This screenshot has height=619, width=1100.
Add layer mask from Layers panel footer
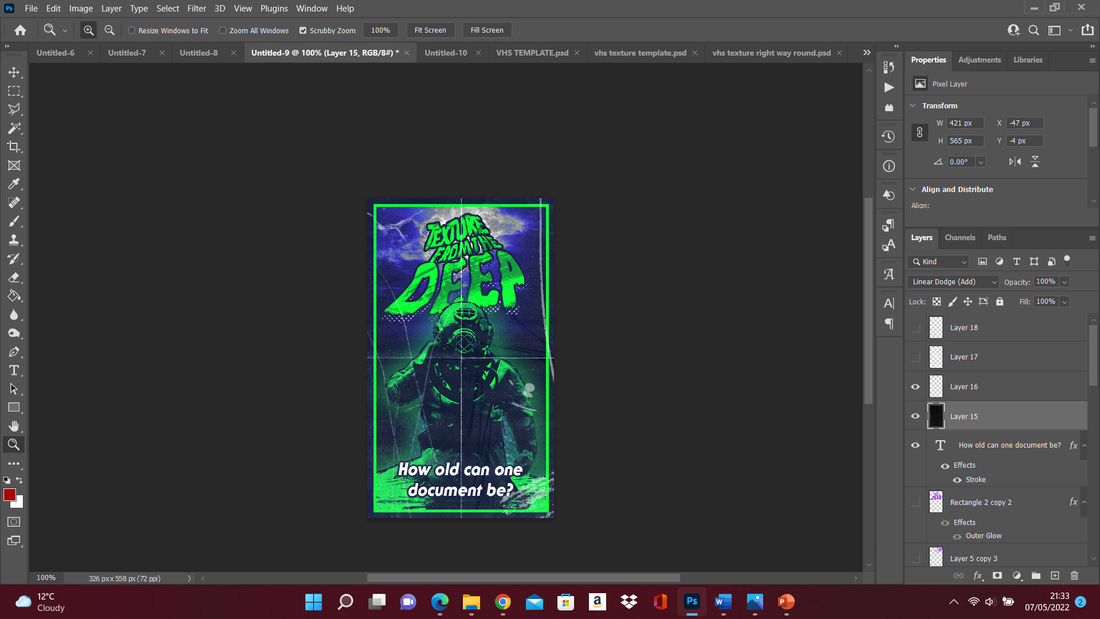tap(997, 575)
